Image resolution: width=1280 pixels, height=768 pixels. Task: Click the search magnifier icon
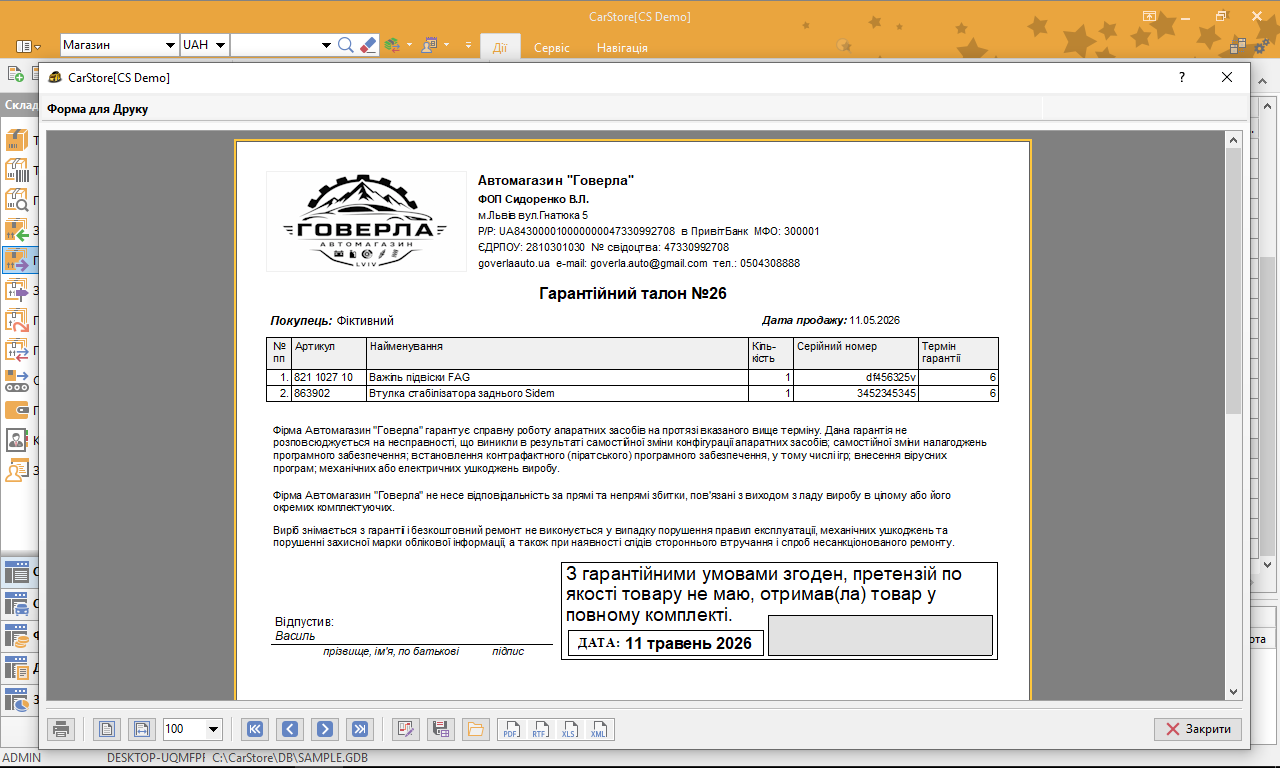pyautogui.click(x=346, y=45)
